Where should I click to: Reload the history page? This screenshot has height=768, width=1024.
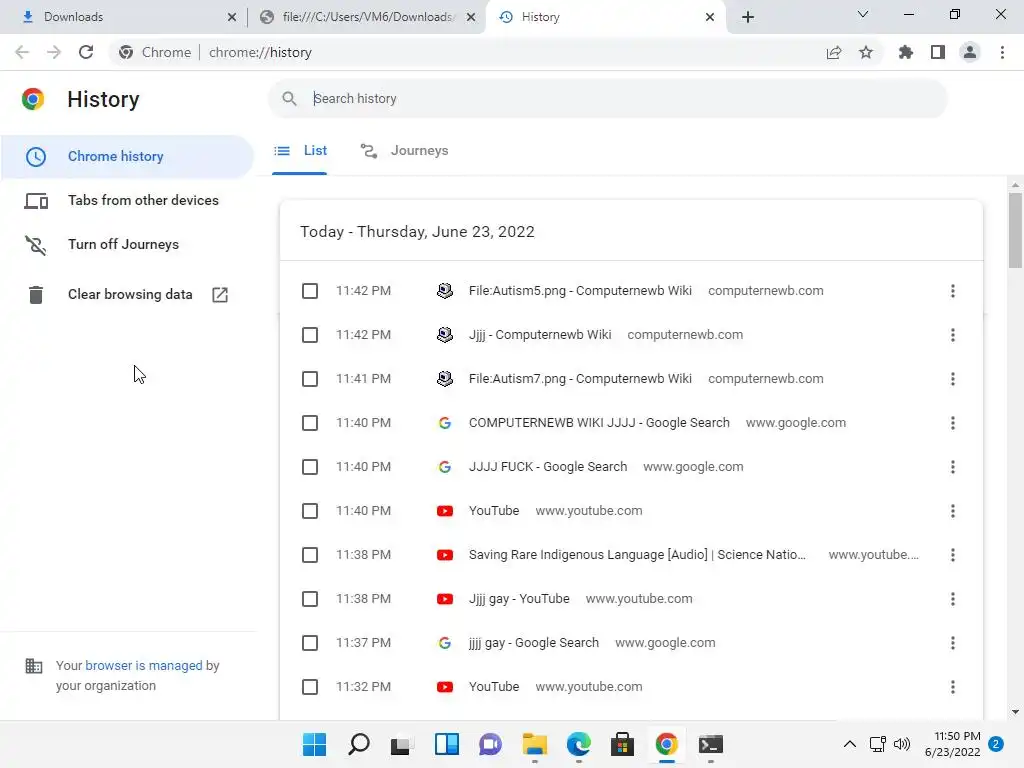[86, 52]
